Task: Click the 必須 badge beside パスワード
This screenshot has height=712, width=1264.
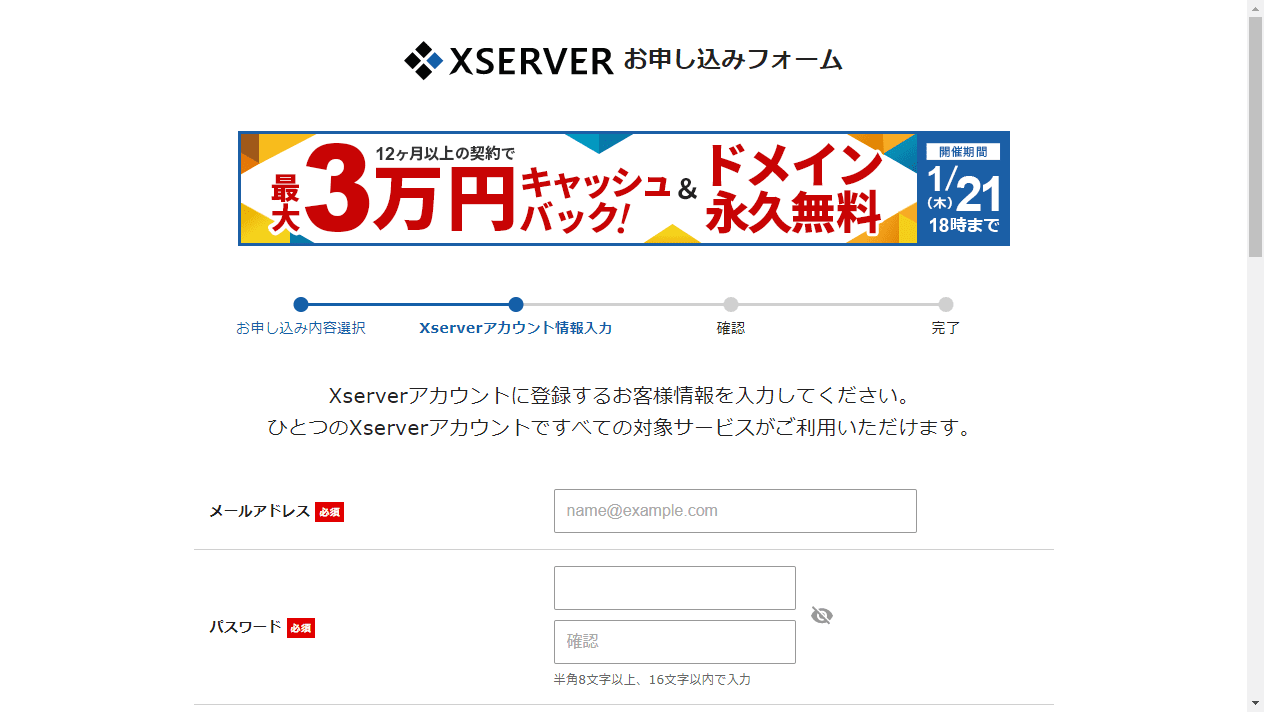Action: (301, 628)
